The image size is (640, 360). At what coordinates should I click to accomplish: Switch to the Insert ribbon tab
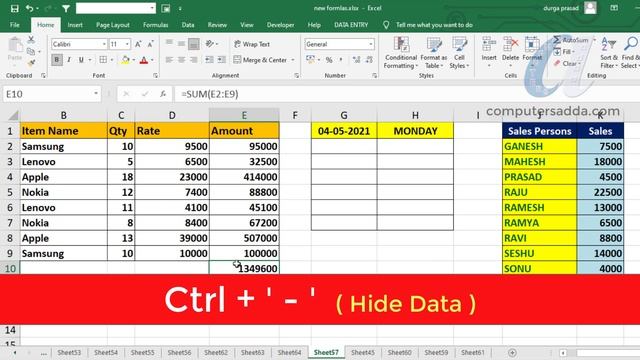pyautogui.click(x=75, y=25)
